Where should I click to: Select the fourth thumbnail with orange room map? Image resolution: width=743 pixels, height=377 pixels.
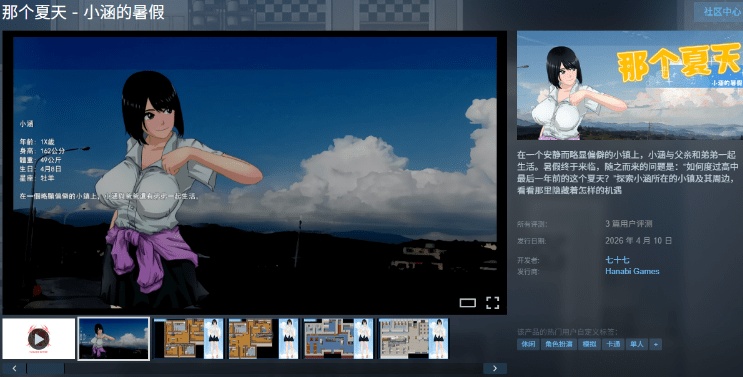tap(263, 339)
